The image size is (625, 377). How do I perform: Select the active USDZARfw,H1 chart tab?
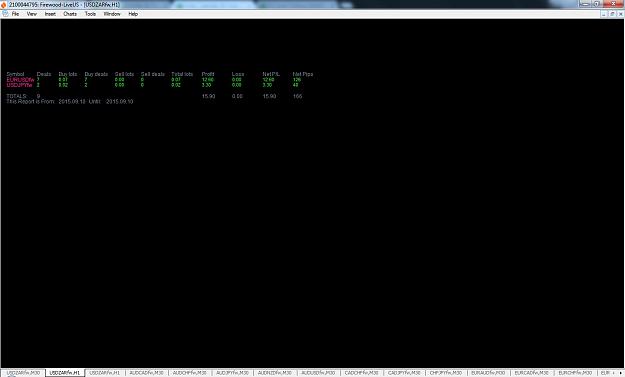click(x=65, y=373)
